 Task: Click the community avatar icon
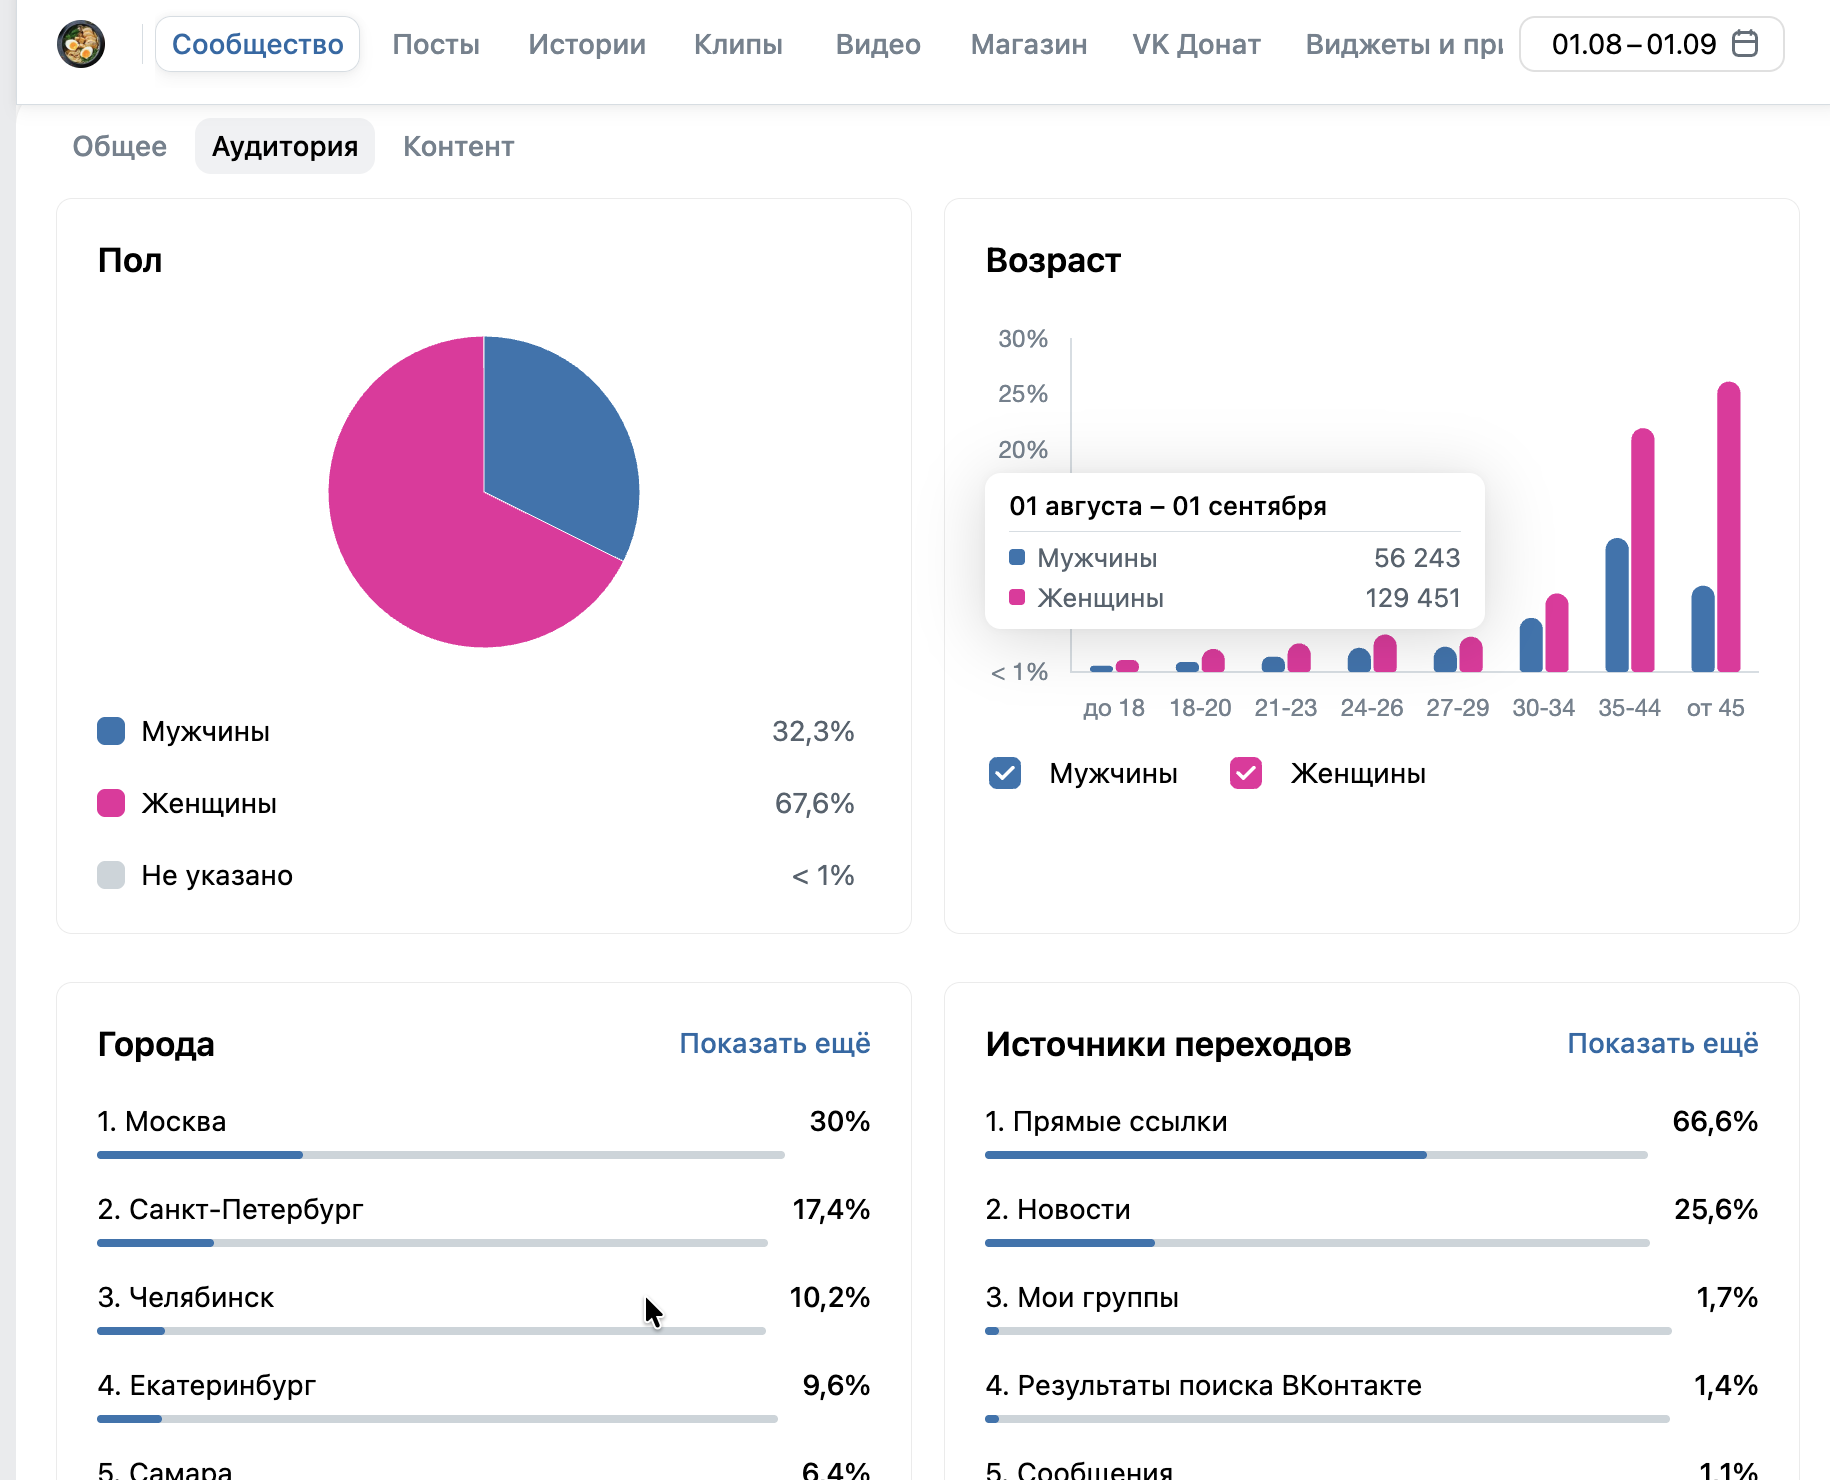tap(81, 44)
